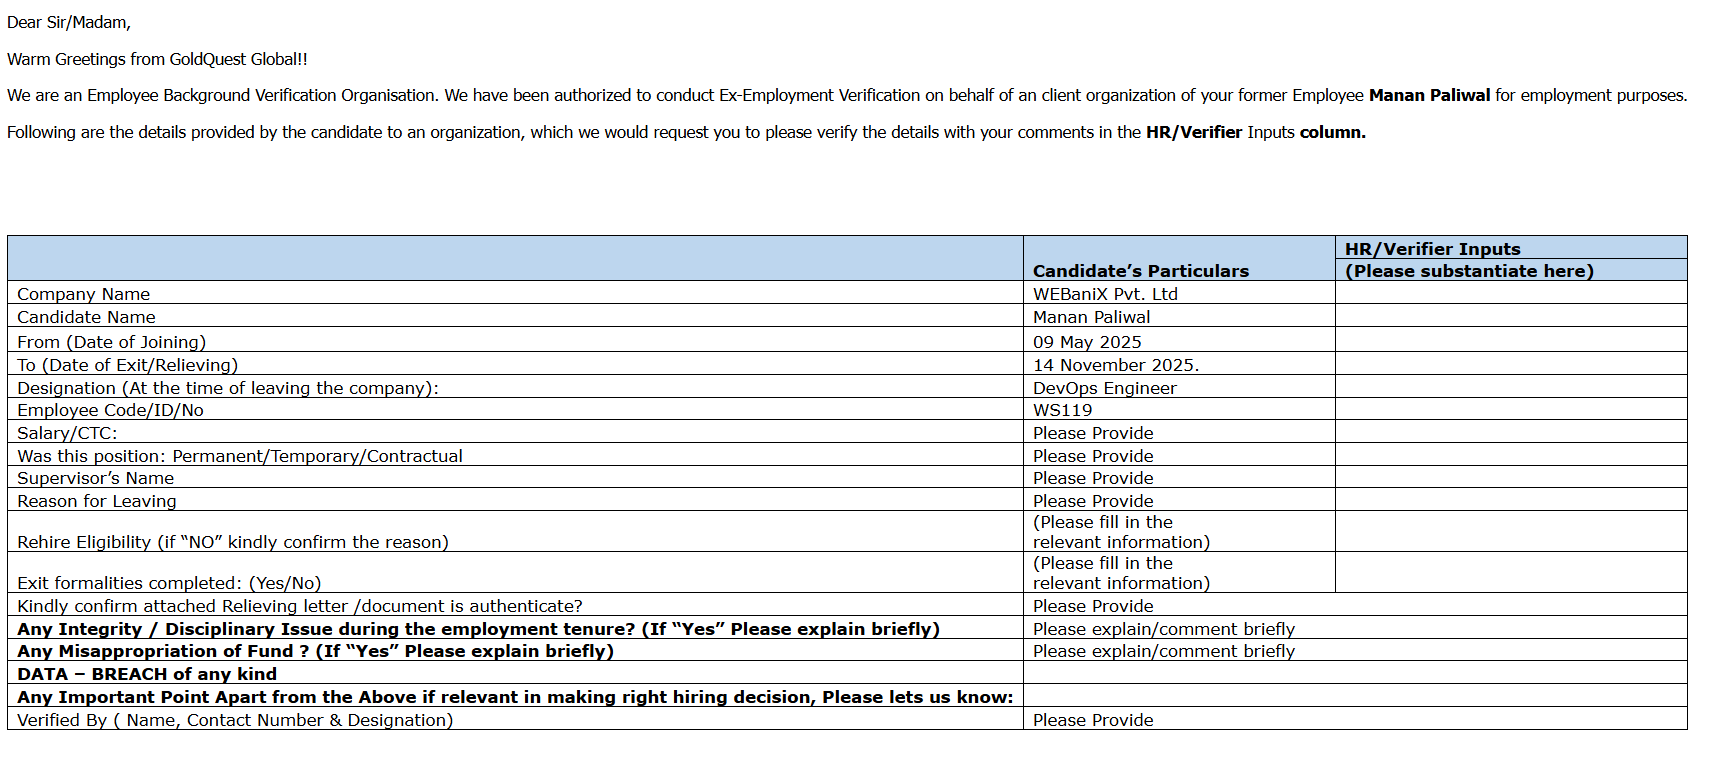This screenshot has height=758, width=1732.
Task: Select the HR input cell for Salary/CTC
Action: click(x=1510, y=432)
